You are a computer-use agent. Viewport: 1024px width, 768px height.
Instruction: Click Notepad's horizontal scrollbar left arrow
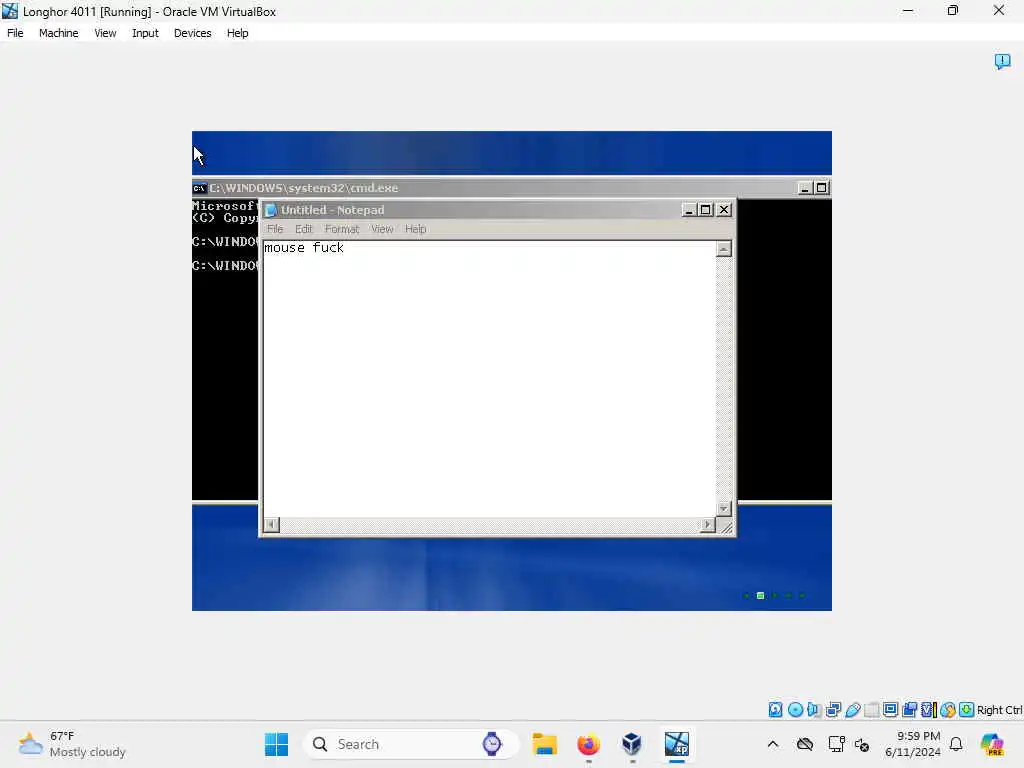[271, 524]
